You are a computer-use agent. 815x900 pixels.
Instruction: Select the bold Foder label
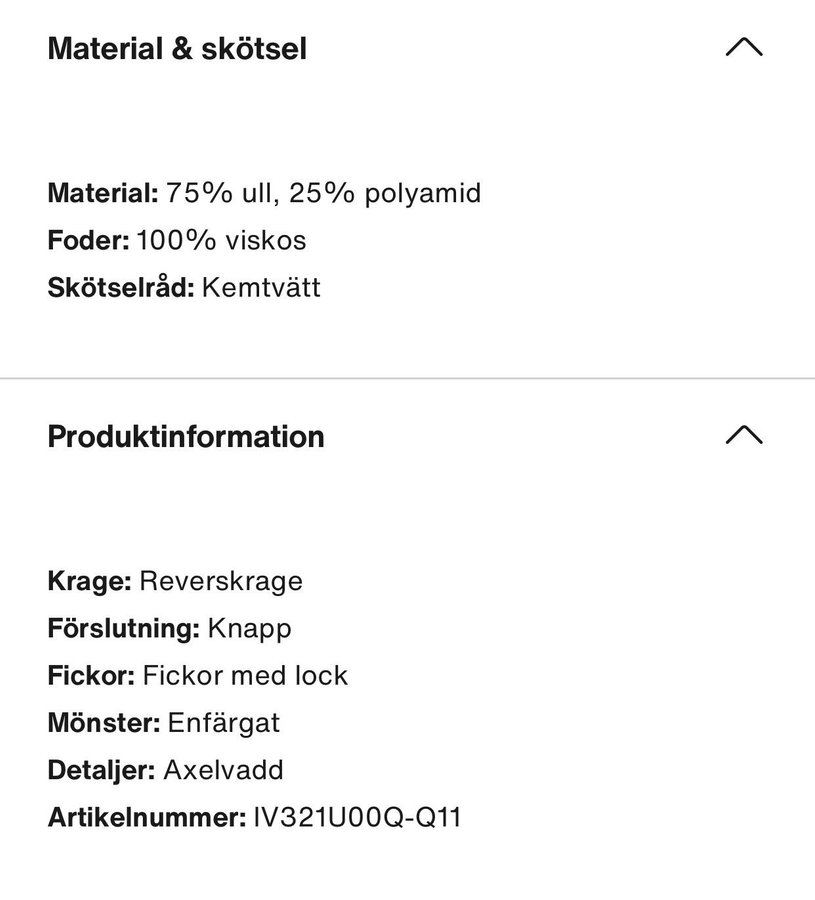click(x=88, y=241)
